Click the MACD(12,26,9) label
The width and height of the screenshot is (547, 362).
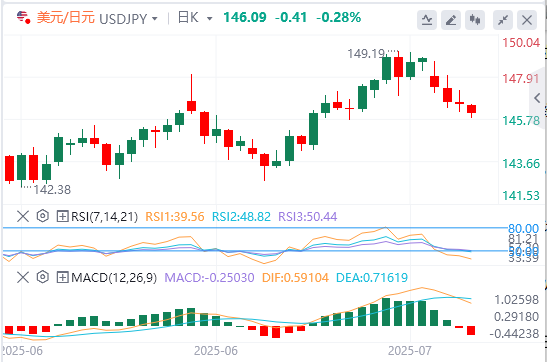click(114, 278)
